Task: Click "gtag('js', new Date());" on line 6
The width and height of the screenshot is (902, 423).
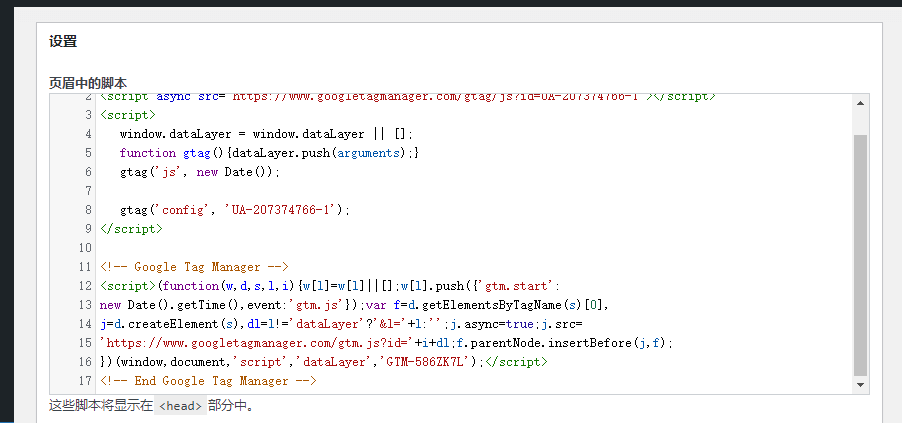Action: click(x=200, y=172)
